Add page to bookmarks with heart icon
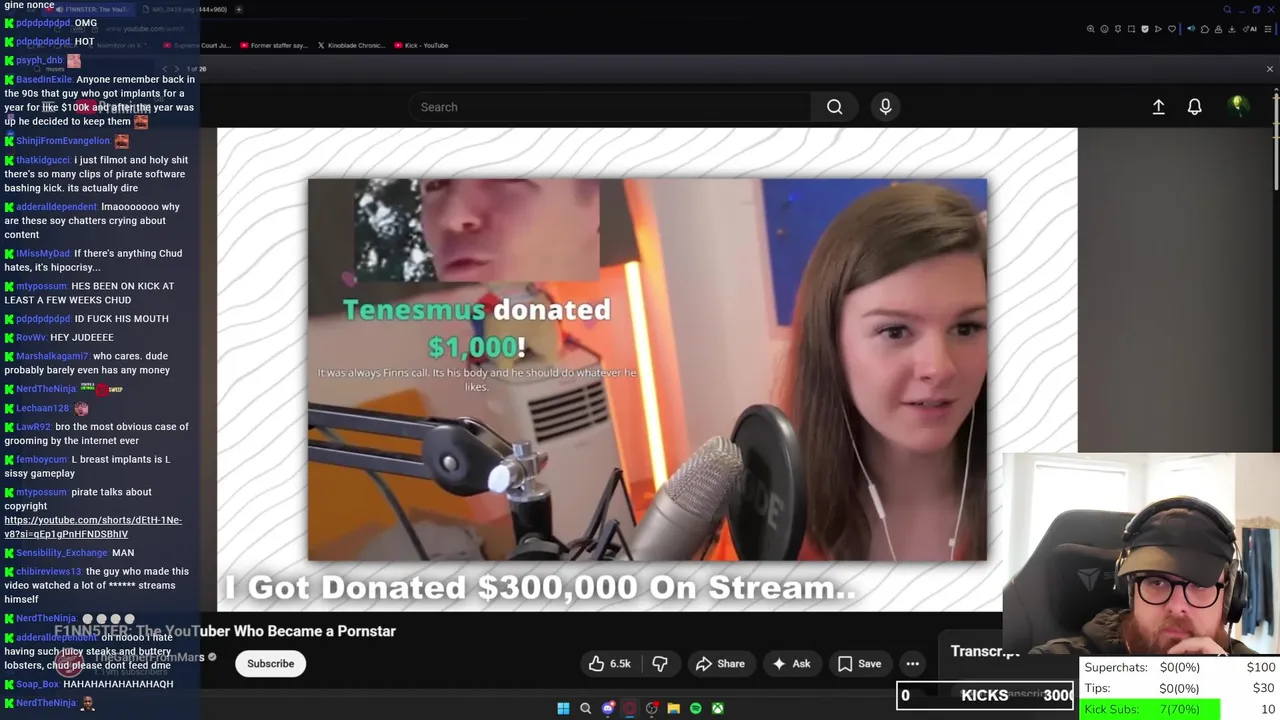Screen dimensions: 1280x720 pyautogui.click(x=1172, y=29)
